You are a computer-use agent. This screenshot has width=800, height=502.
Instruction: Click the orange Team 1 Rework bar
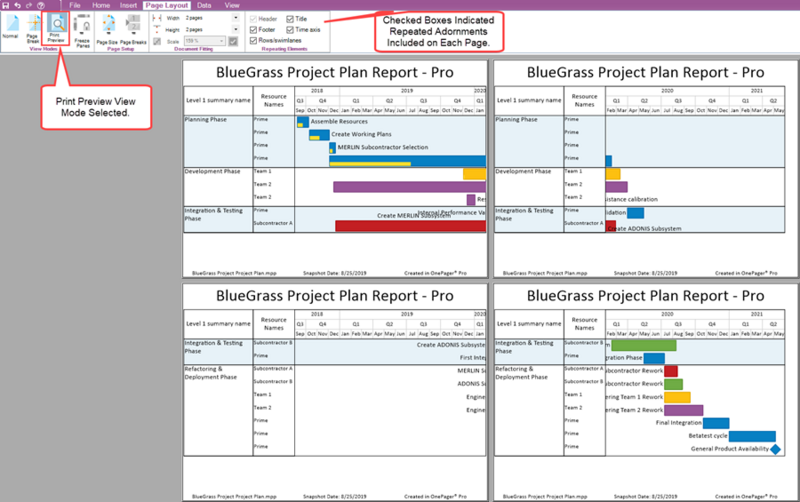click(677, 397)
